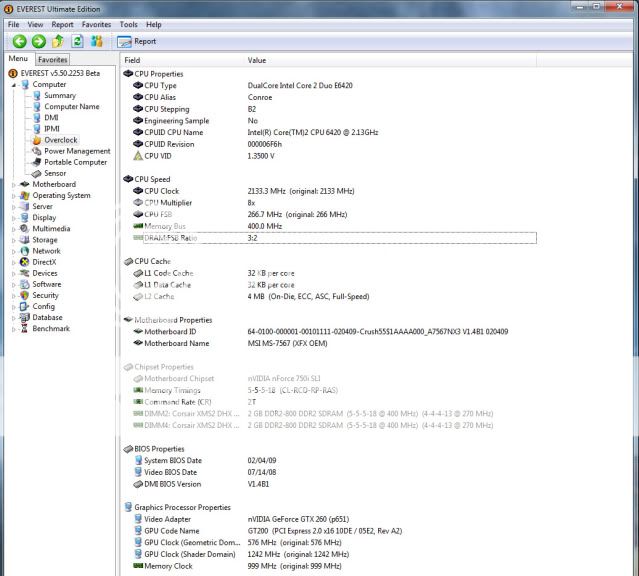Click the Security shield icon in tree
Image resolution: width=639 pixels, height=576 pixels.
click(x=25, y=295)
